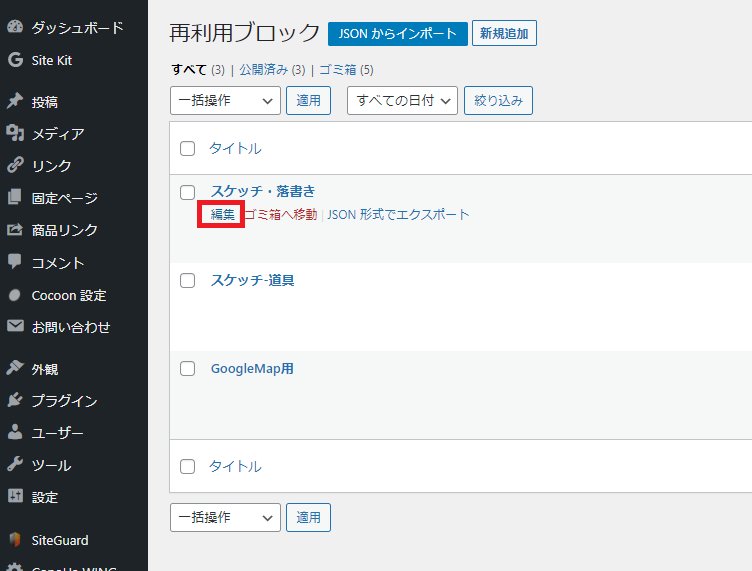Open the ユーザー menu item
Image resolution: width=752 pixels, height=571 pixels.
(x=58, y=433)
